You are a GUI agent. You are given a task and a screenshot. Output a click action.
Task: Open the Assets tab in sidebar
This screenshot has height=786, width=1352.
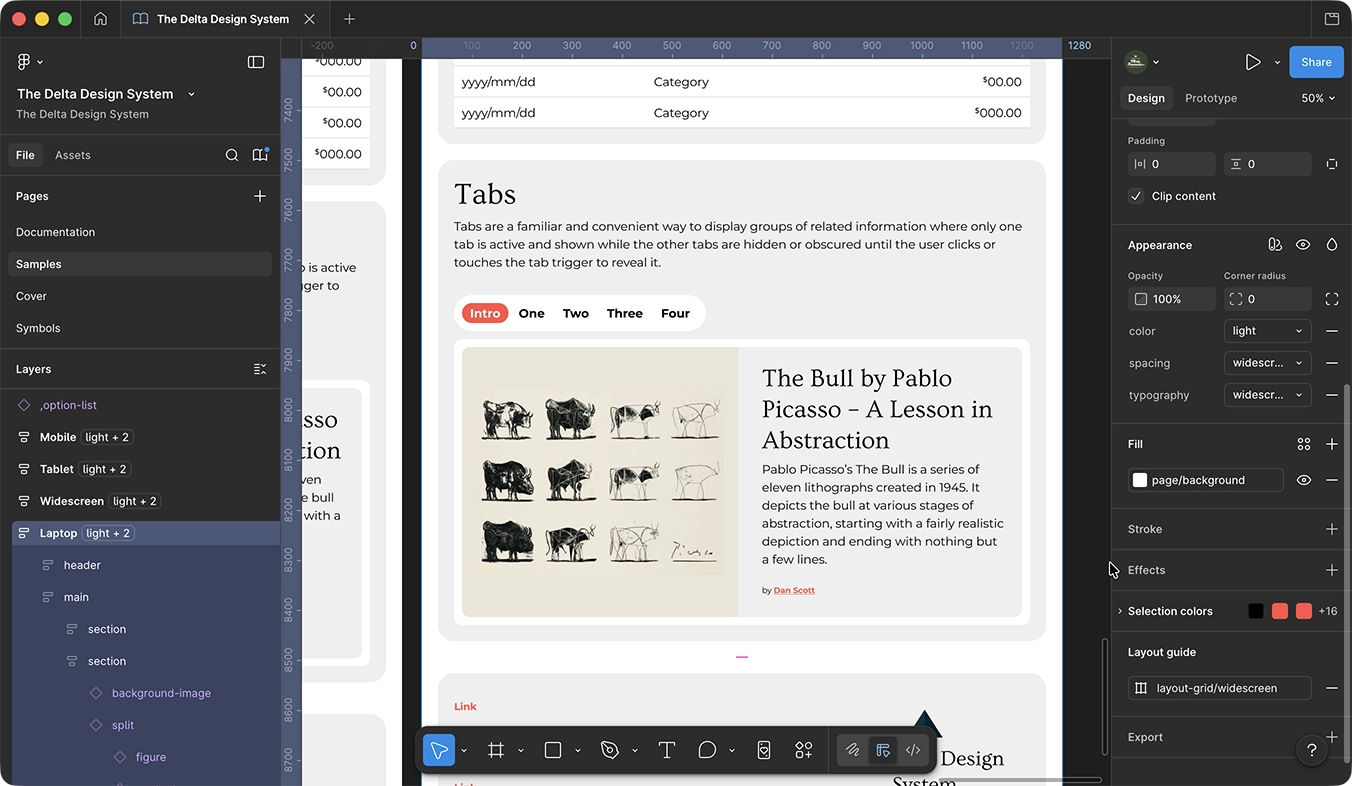pos(72,155)
